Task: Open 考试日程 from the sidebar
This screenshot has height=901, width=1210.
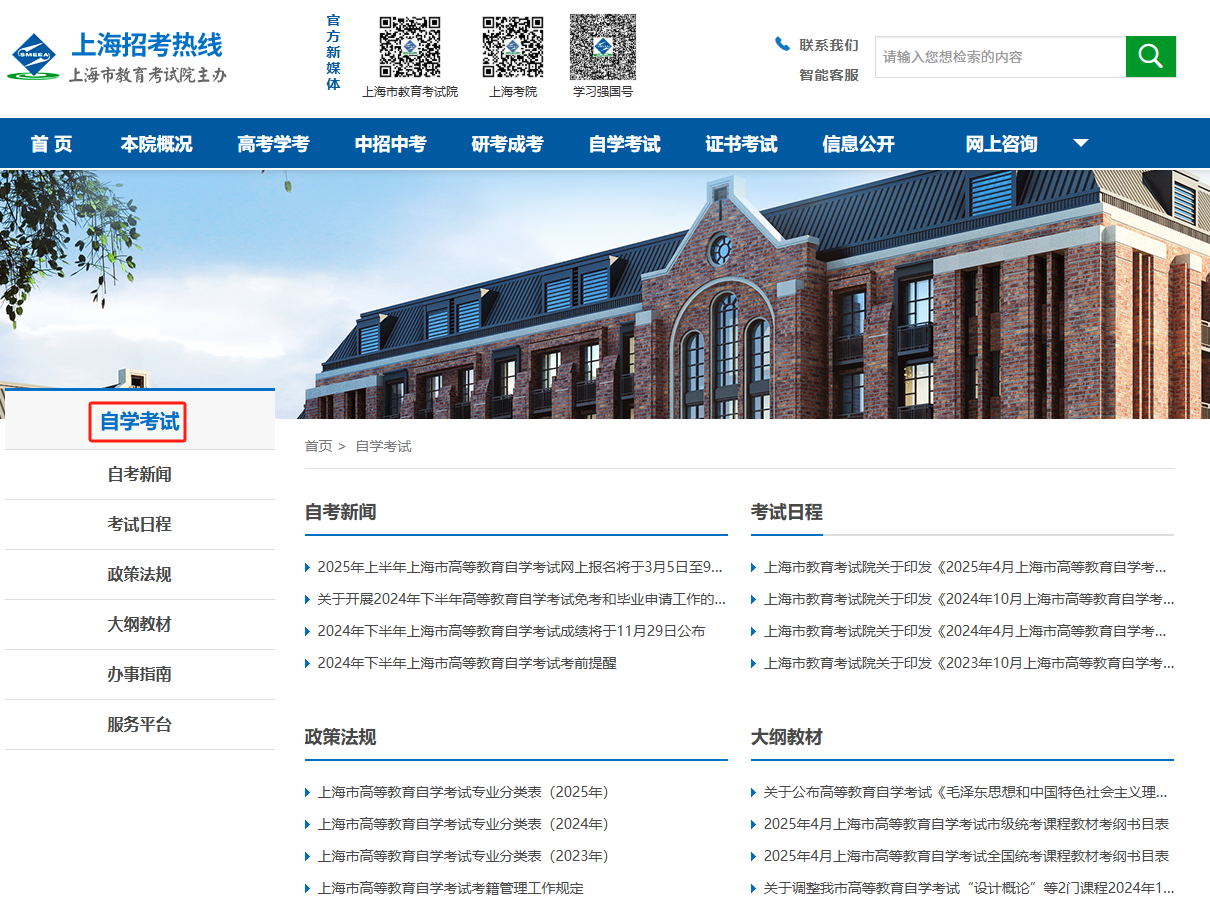Action: tap(137, 524)
